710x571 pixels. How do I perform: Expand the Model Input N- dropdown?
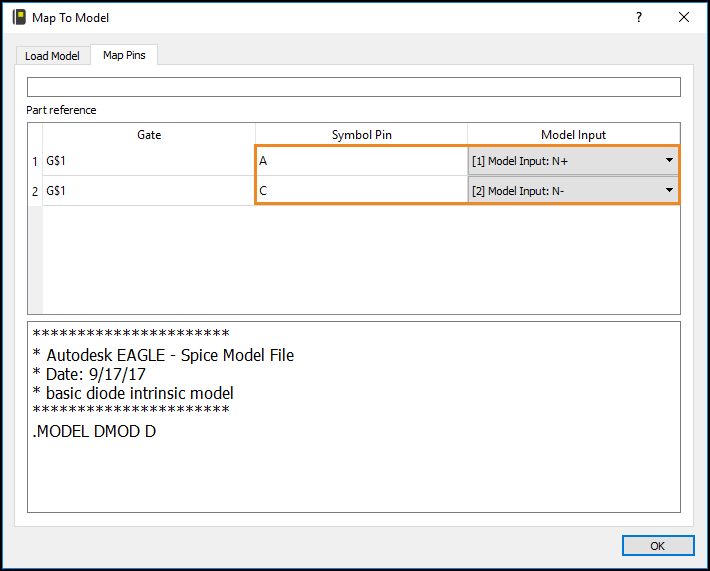[573, 190]
